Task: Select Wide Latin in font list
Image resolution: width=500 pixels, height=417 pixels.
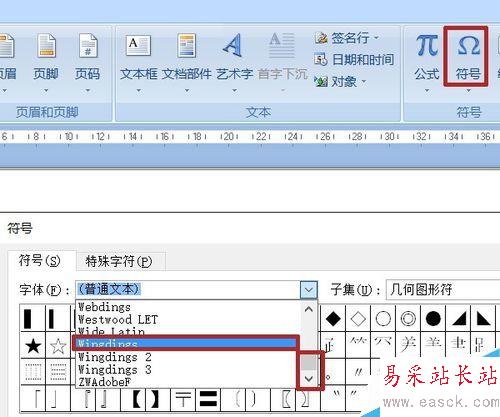Action: pos(188,331)
